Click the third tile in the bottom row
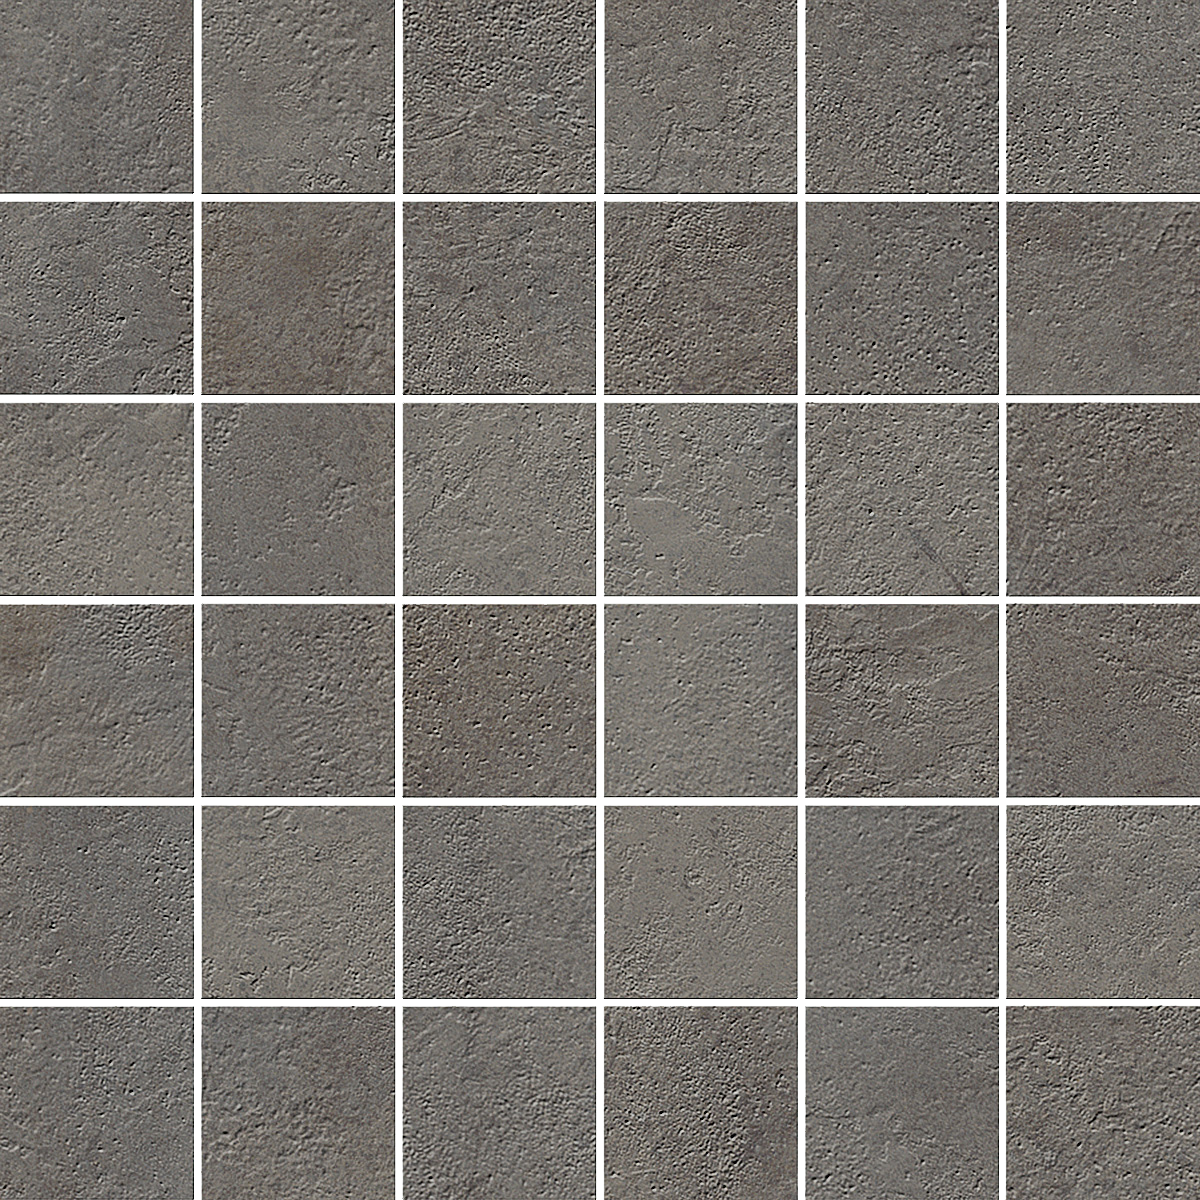Image resolution: width=1200 pixels, height=1200 pixels. (499, 1103)
